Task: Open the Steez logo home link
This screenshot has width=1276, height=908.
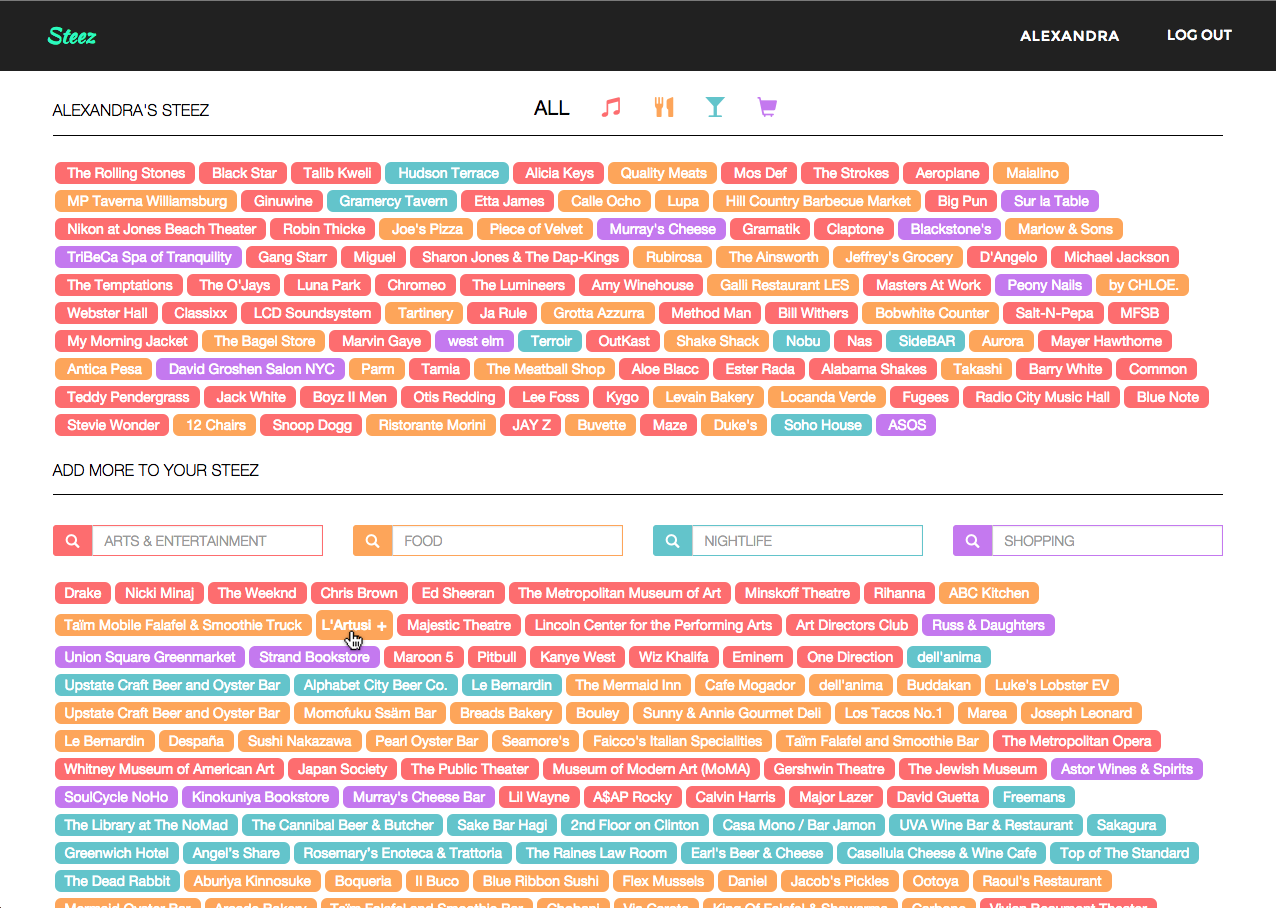Action: coord(72,36)
